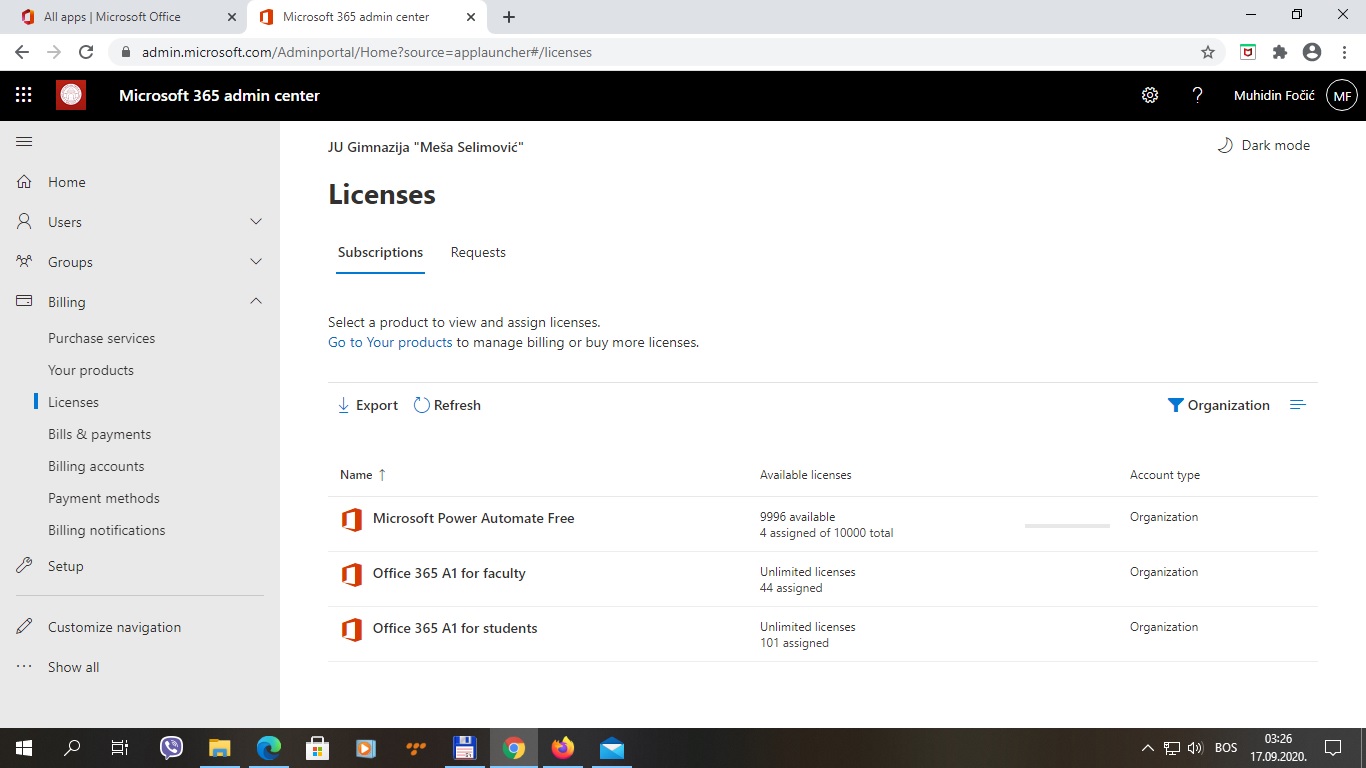Screen dimensions: 1366x768
Task: Open Microsoft Power Automate Free
Action: 474,518
